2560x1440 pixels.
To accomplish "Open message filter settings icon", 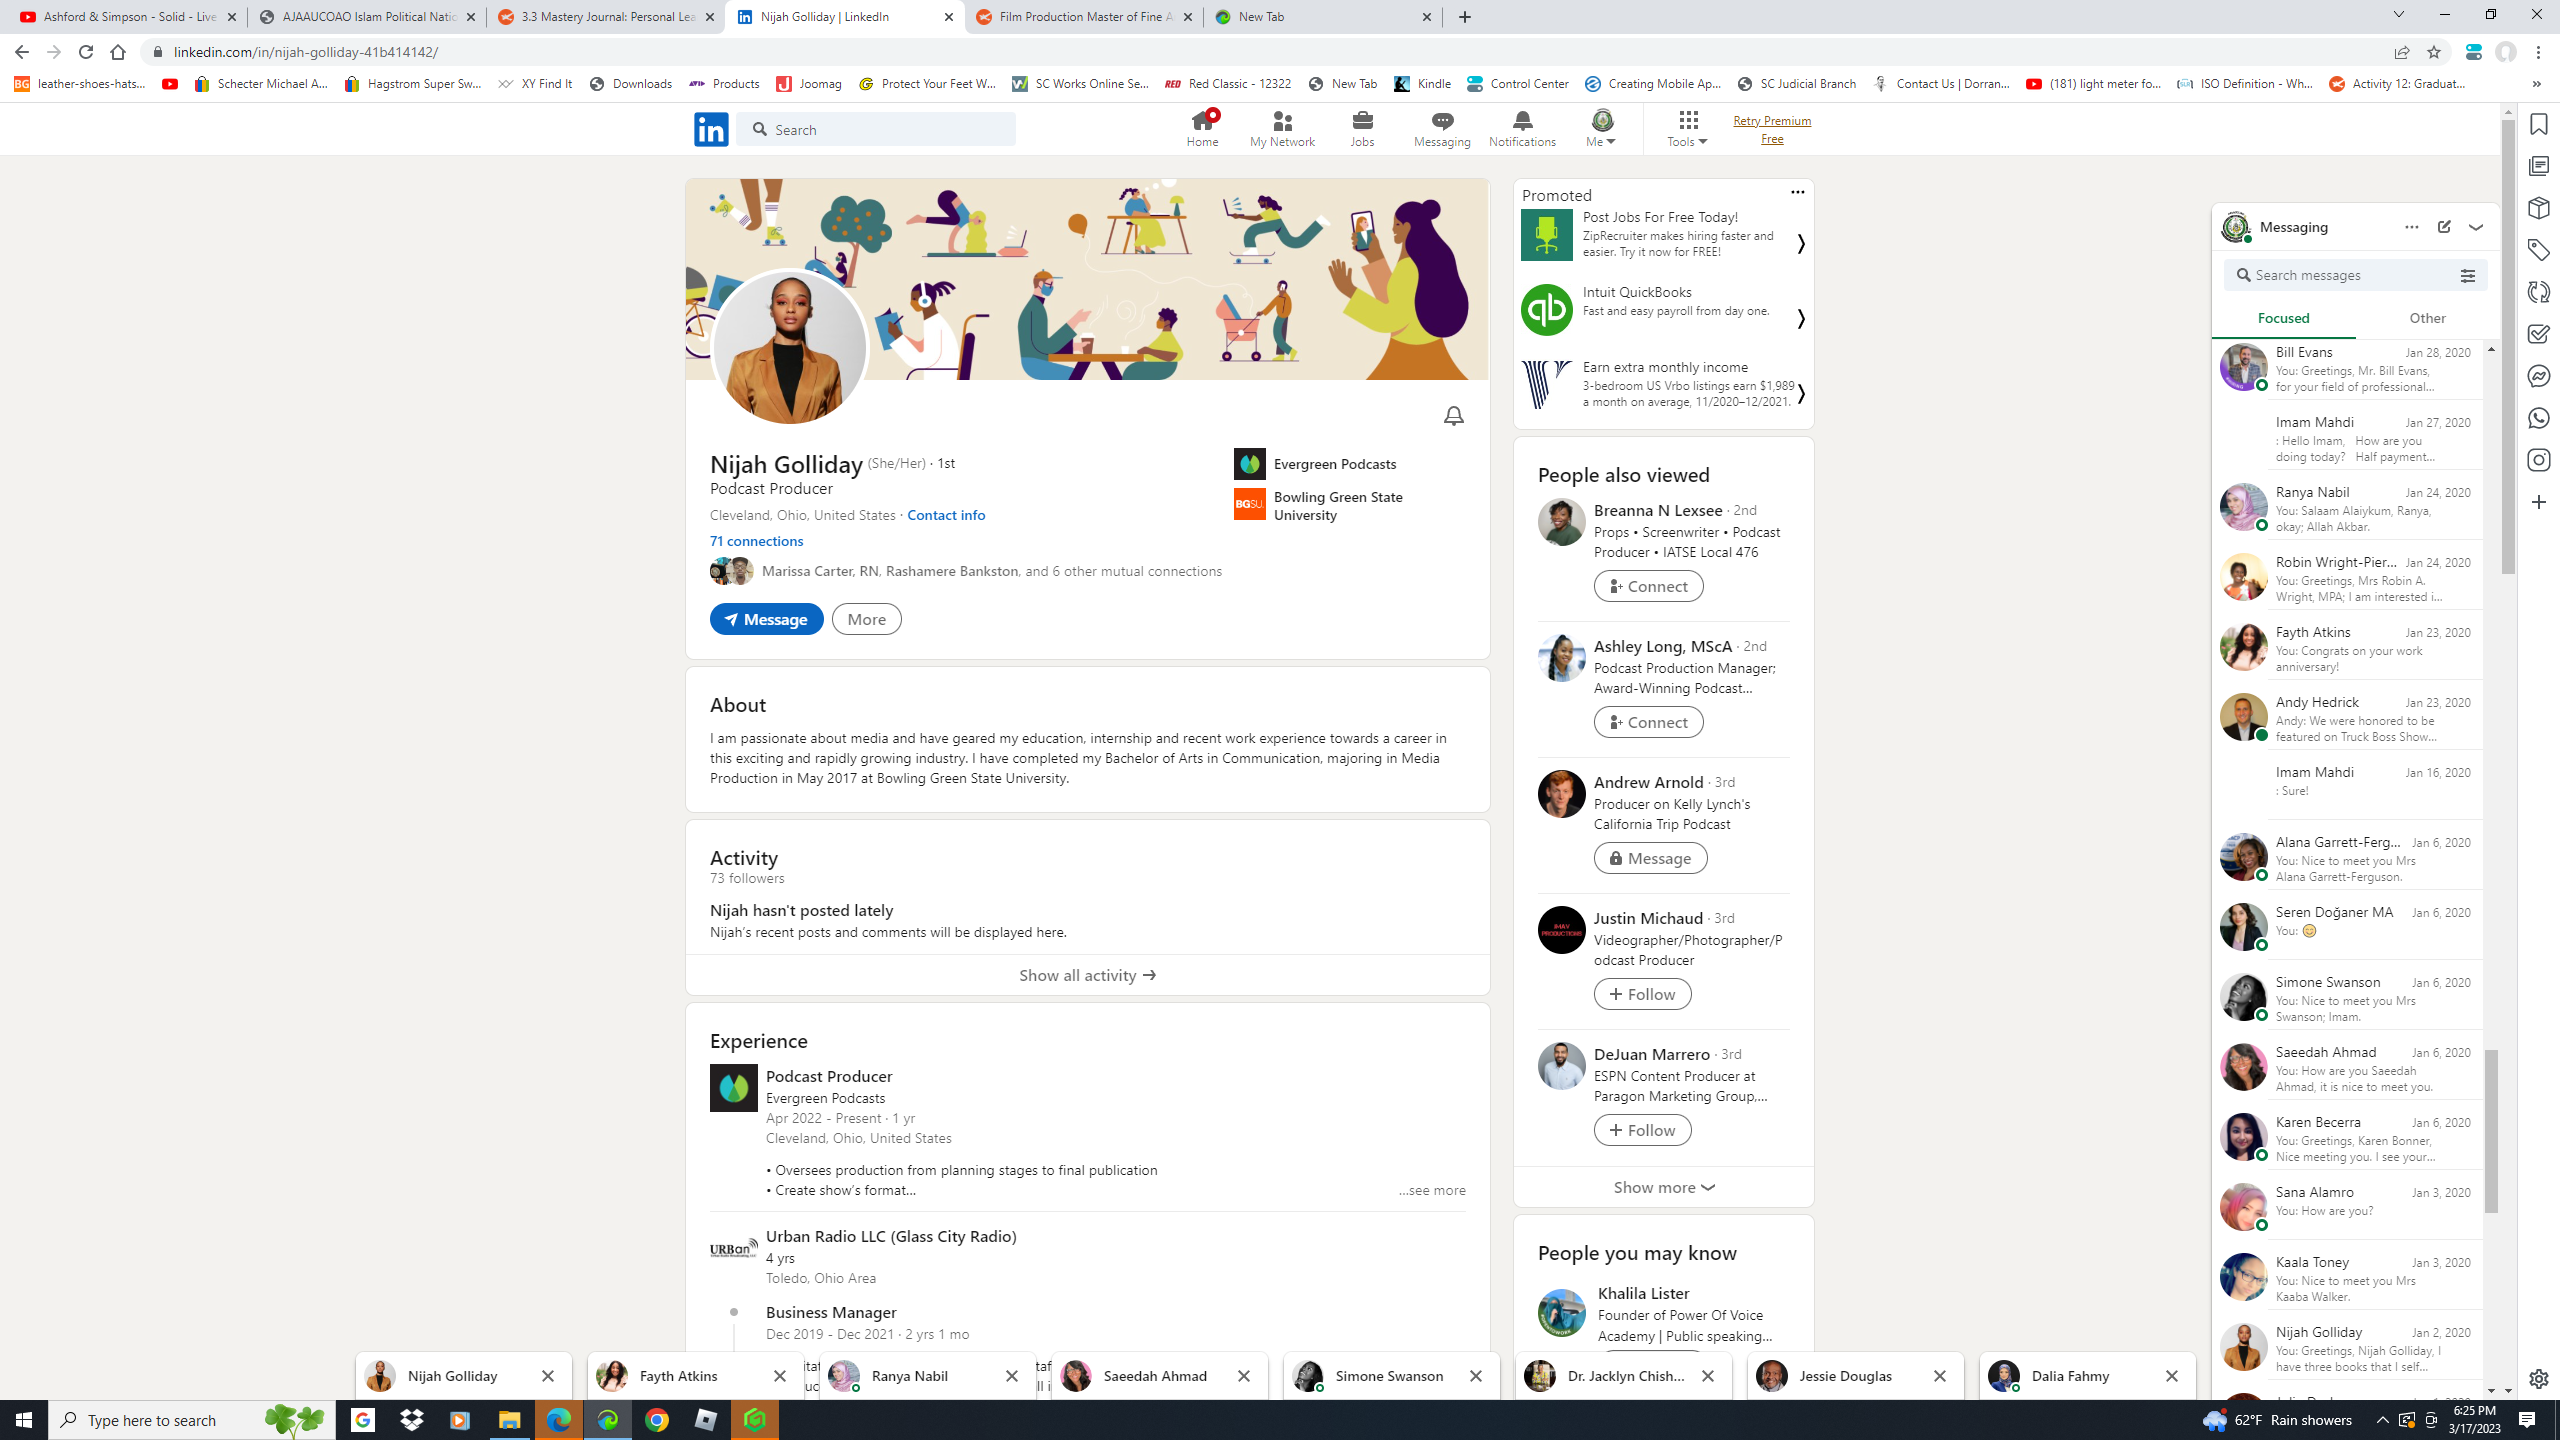I will click(x=2467, y=276).
